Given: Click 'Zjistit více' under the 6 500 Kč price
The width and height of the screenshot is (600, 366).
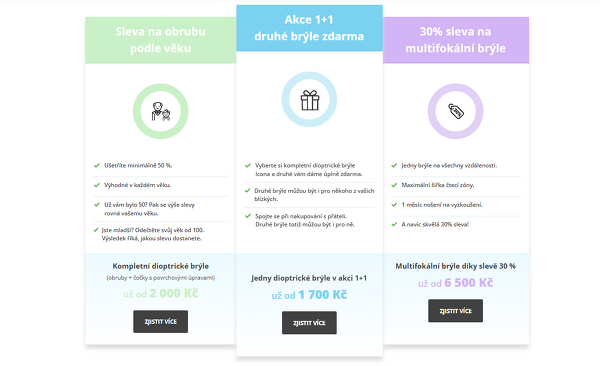Looking at the screenshot, I should (455, 311).
